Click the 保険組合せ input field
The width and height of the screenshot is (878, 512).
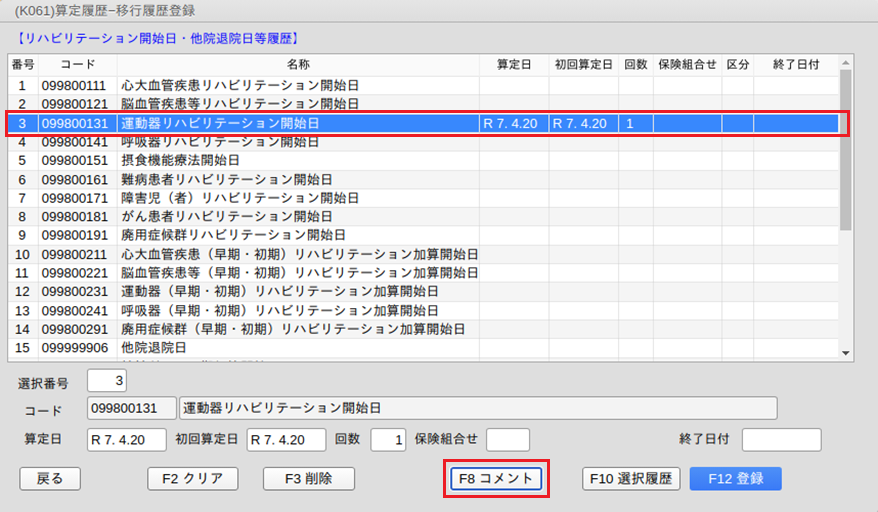click(507, 440)
